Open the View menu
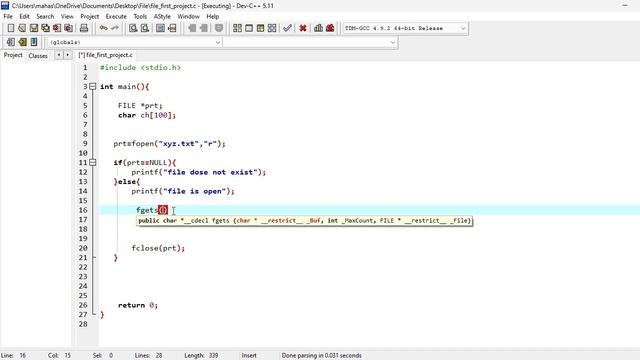This screenshot has height=360, width=640. (x=67, y=16)
